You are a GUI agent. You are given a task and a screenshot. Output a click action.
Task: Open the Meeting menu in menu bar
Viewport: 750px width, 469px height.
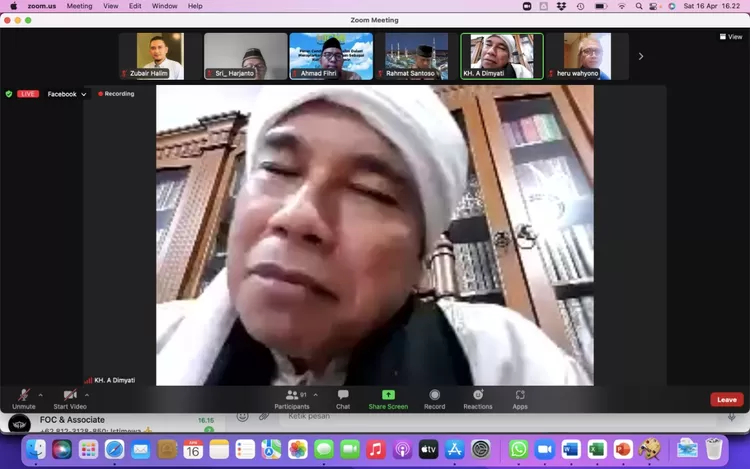coord(79,6)
